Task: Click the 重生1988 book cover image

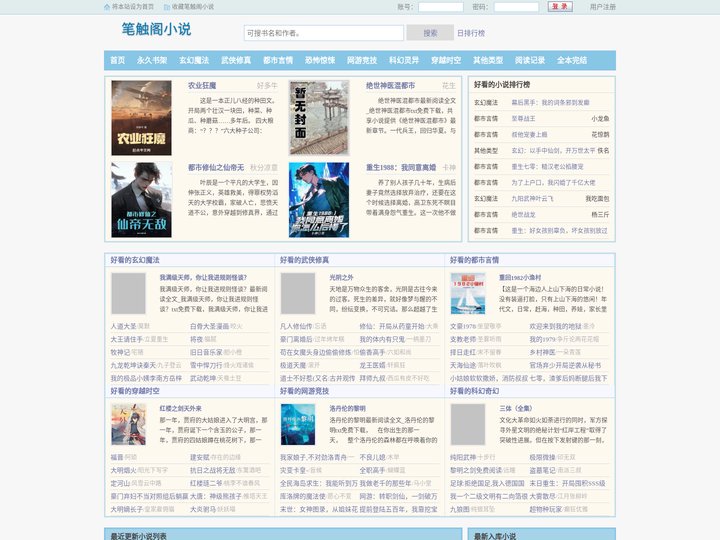Action: 319,200
